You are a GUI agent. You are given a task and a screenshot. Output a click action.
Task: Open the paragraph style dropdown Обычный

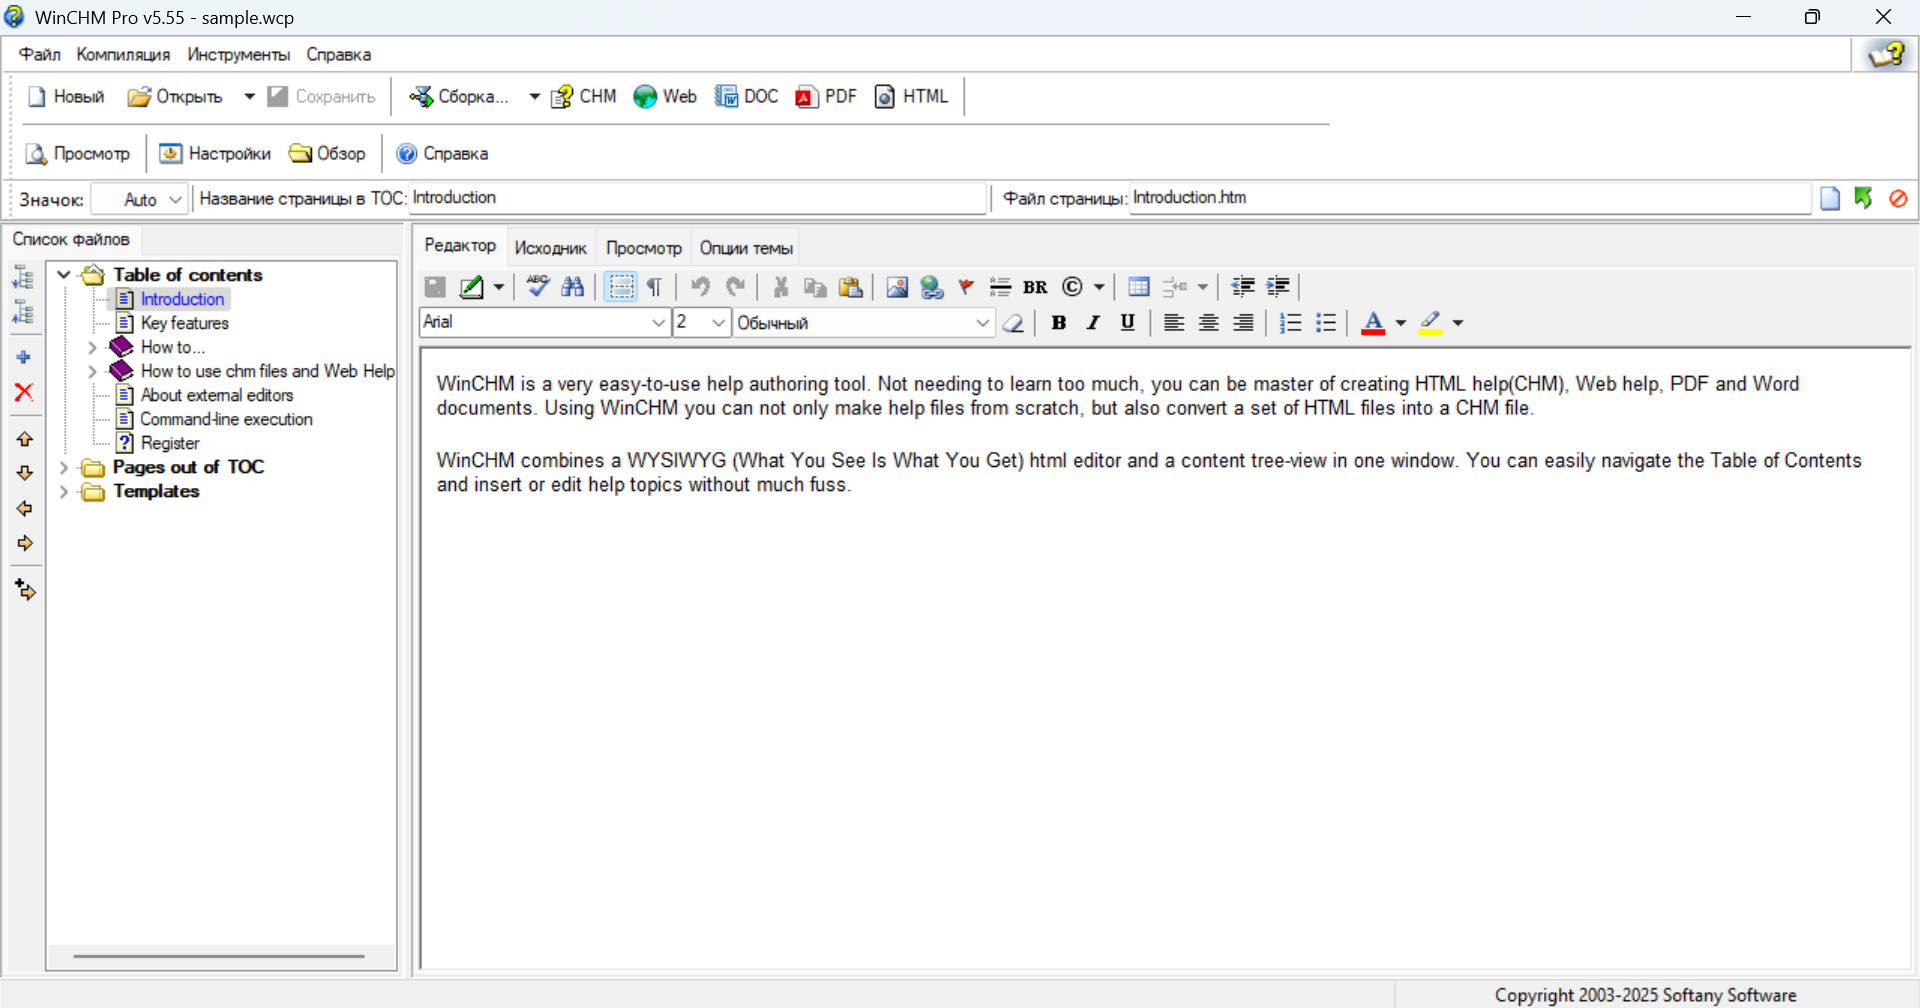(x=982, y=322)
